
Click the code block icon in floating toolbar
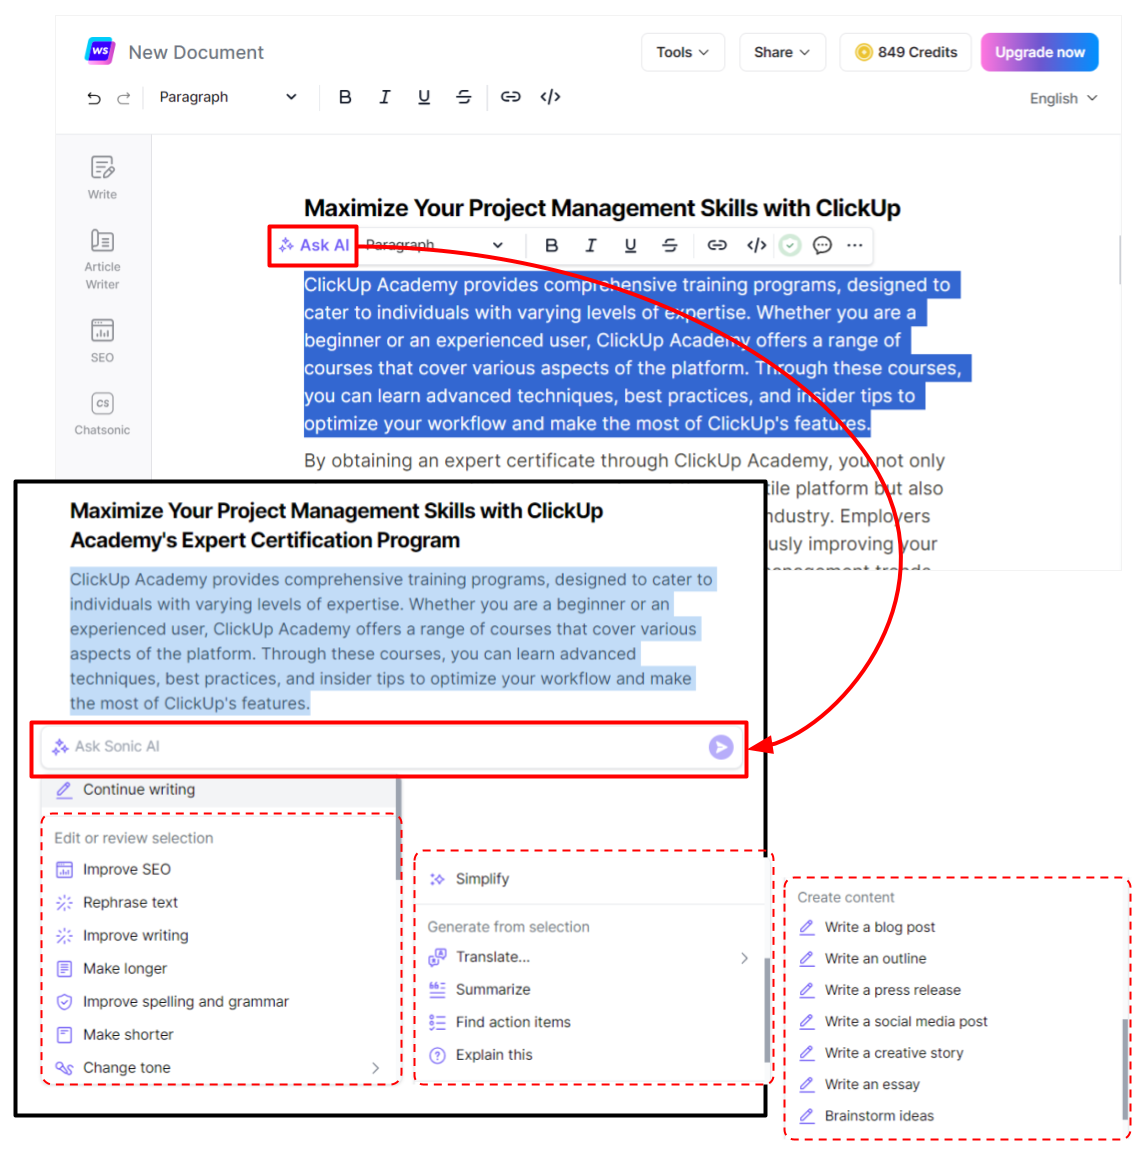point(756,245)
